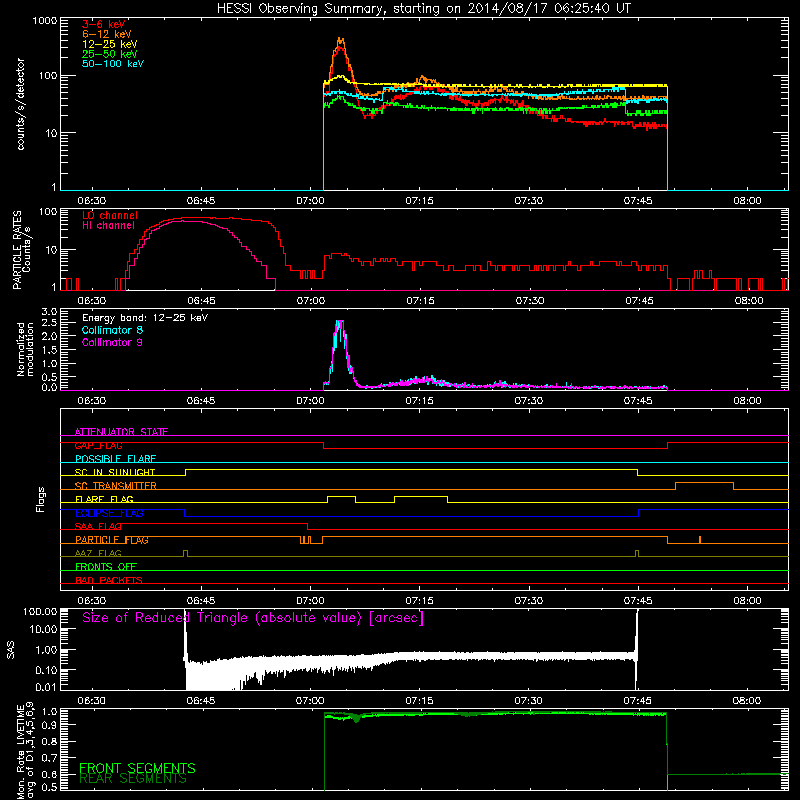
Task: Click the first raised FLARE_FLAG segment
Action: (341, 496)
